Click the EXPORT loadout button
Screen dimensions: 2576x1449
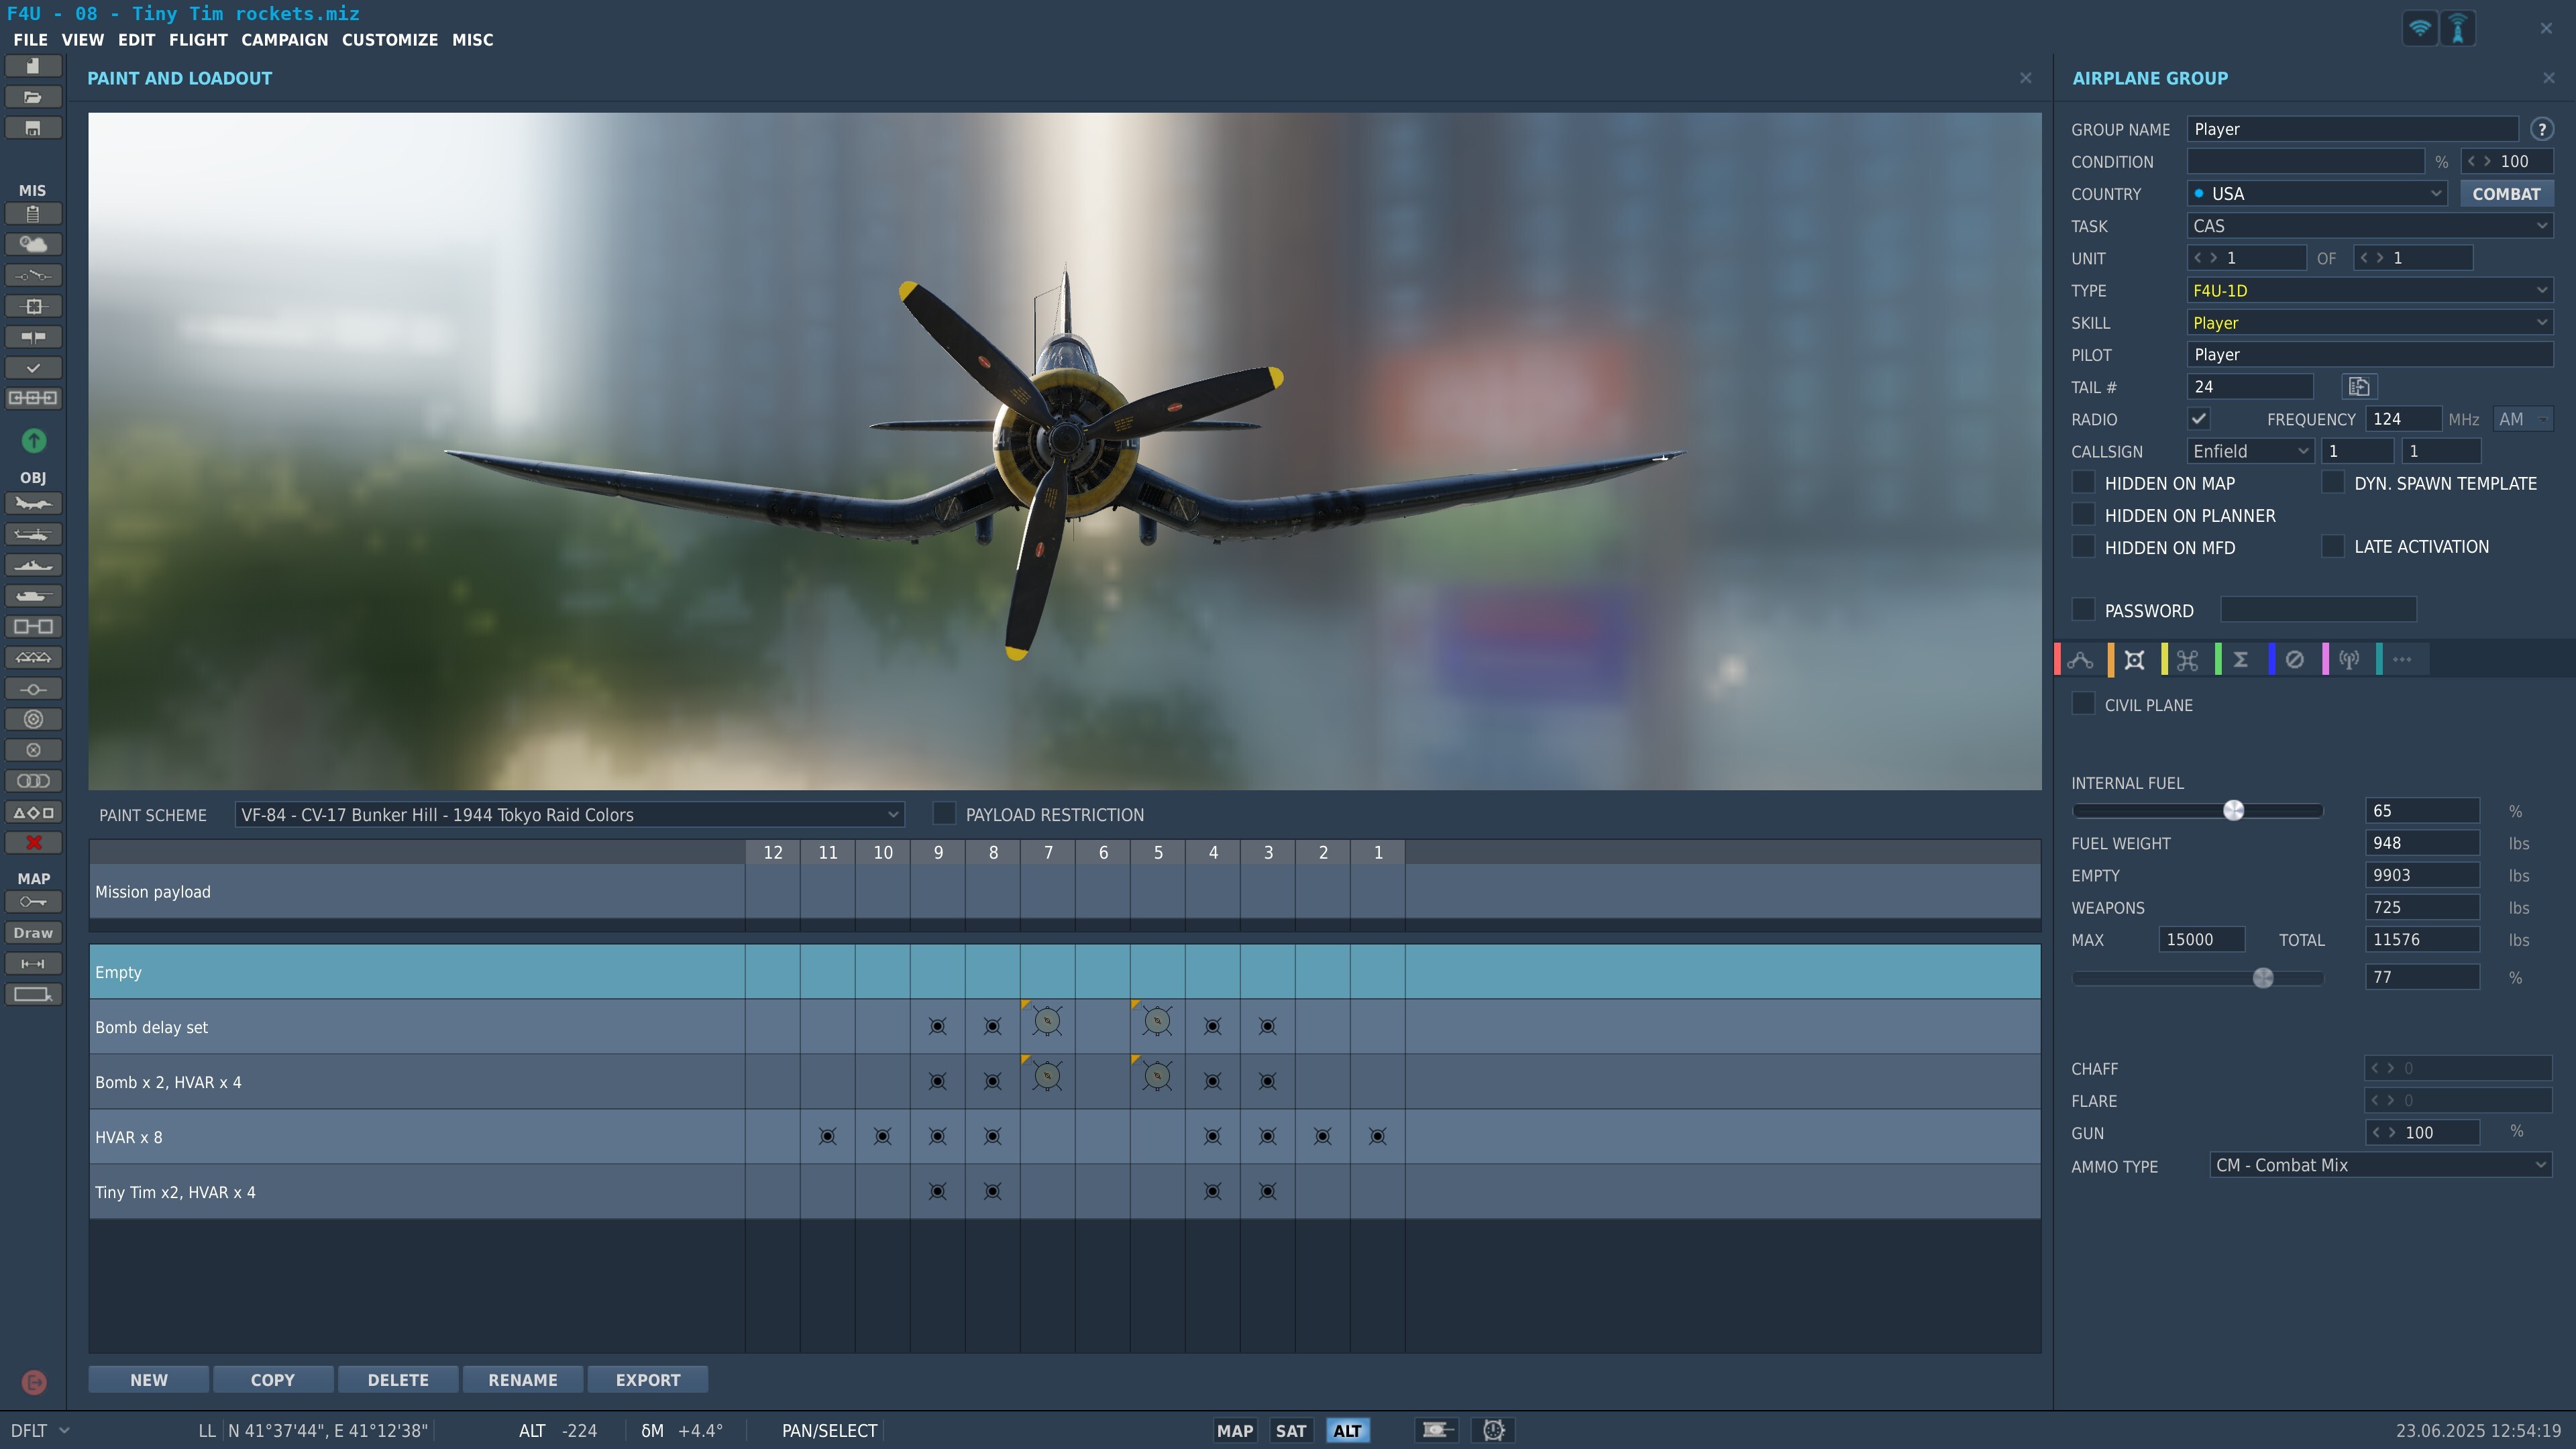(x=648, y=1380)
